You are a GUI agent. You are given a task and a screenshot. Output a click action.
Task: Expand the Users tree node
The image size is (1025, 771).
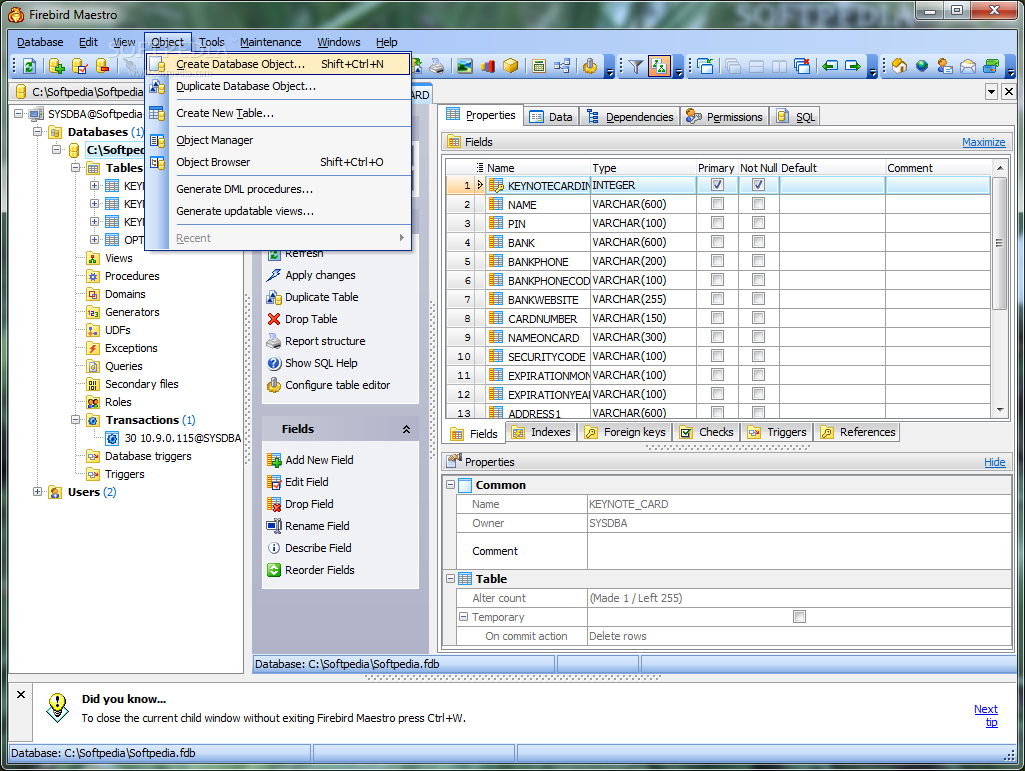click(x=37, y=492)
